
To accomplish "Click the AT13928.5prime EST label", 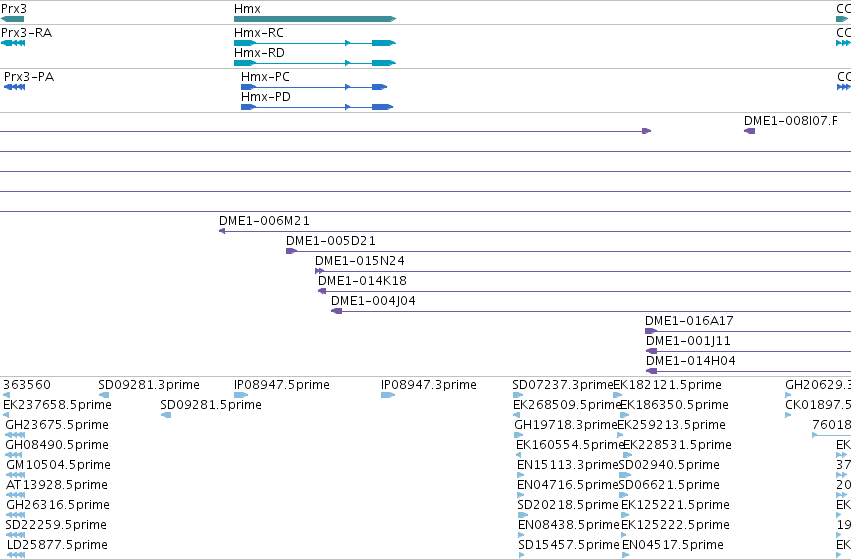I will click(x=57, y=486).
